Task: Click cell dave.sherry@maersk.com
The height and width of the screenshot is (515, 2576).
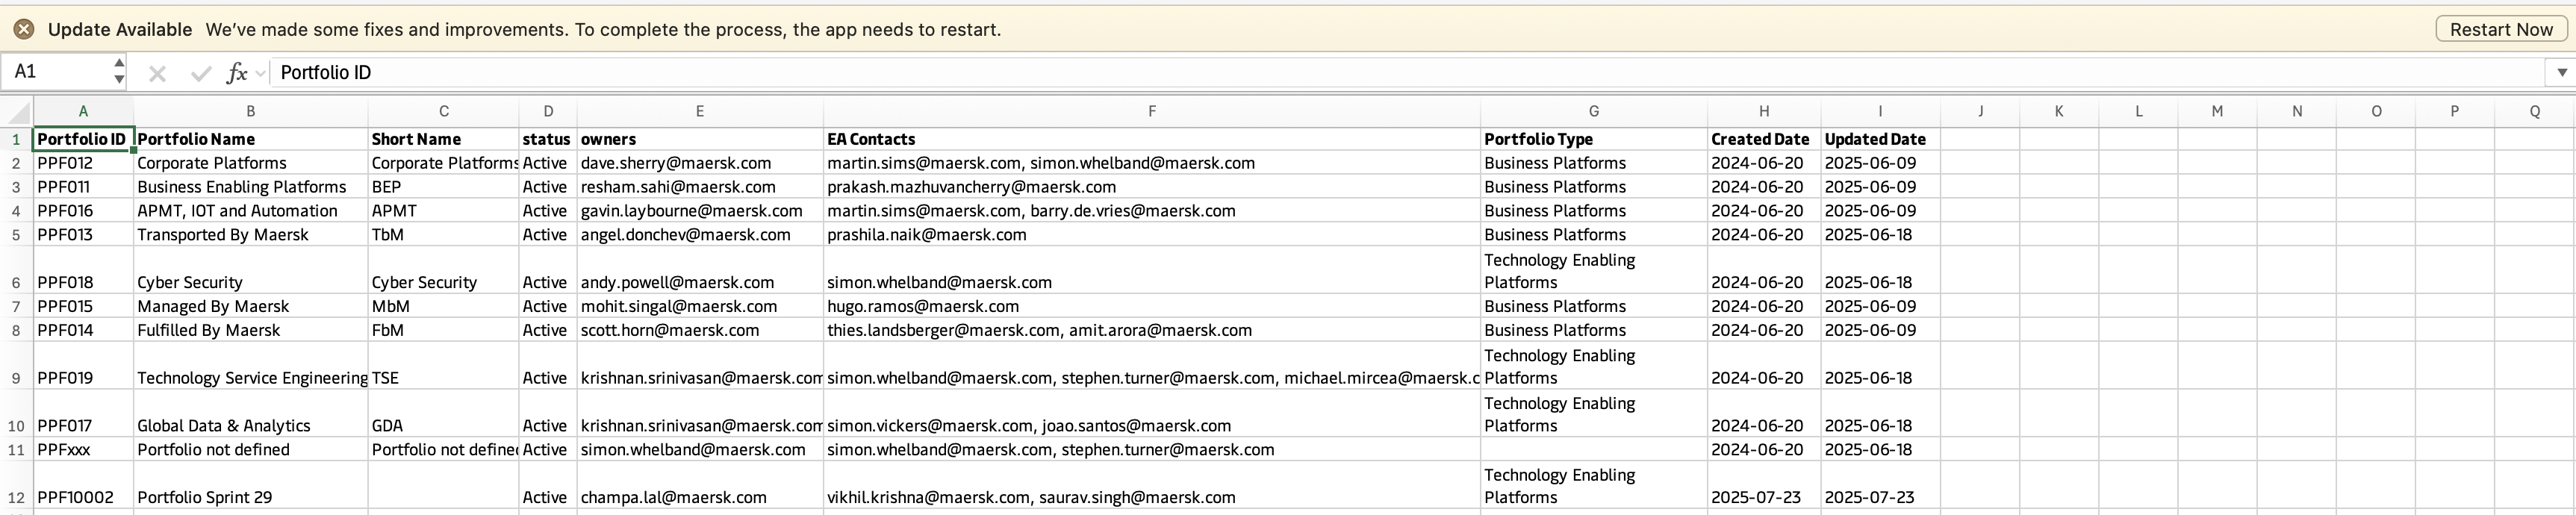Action: tap(699, 163)
